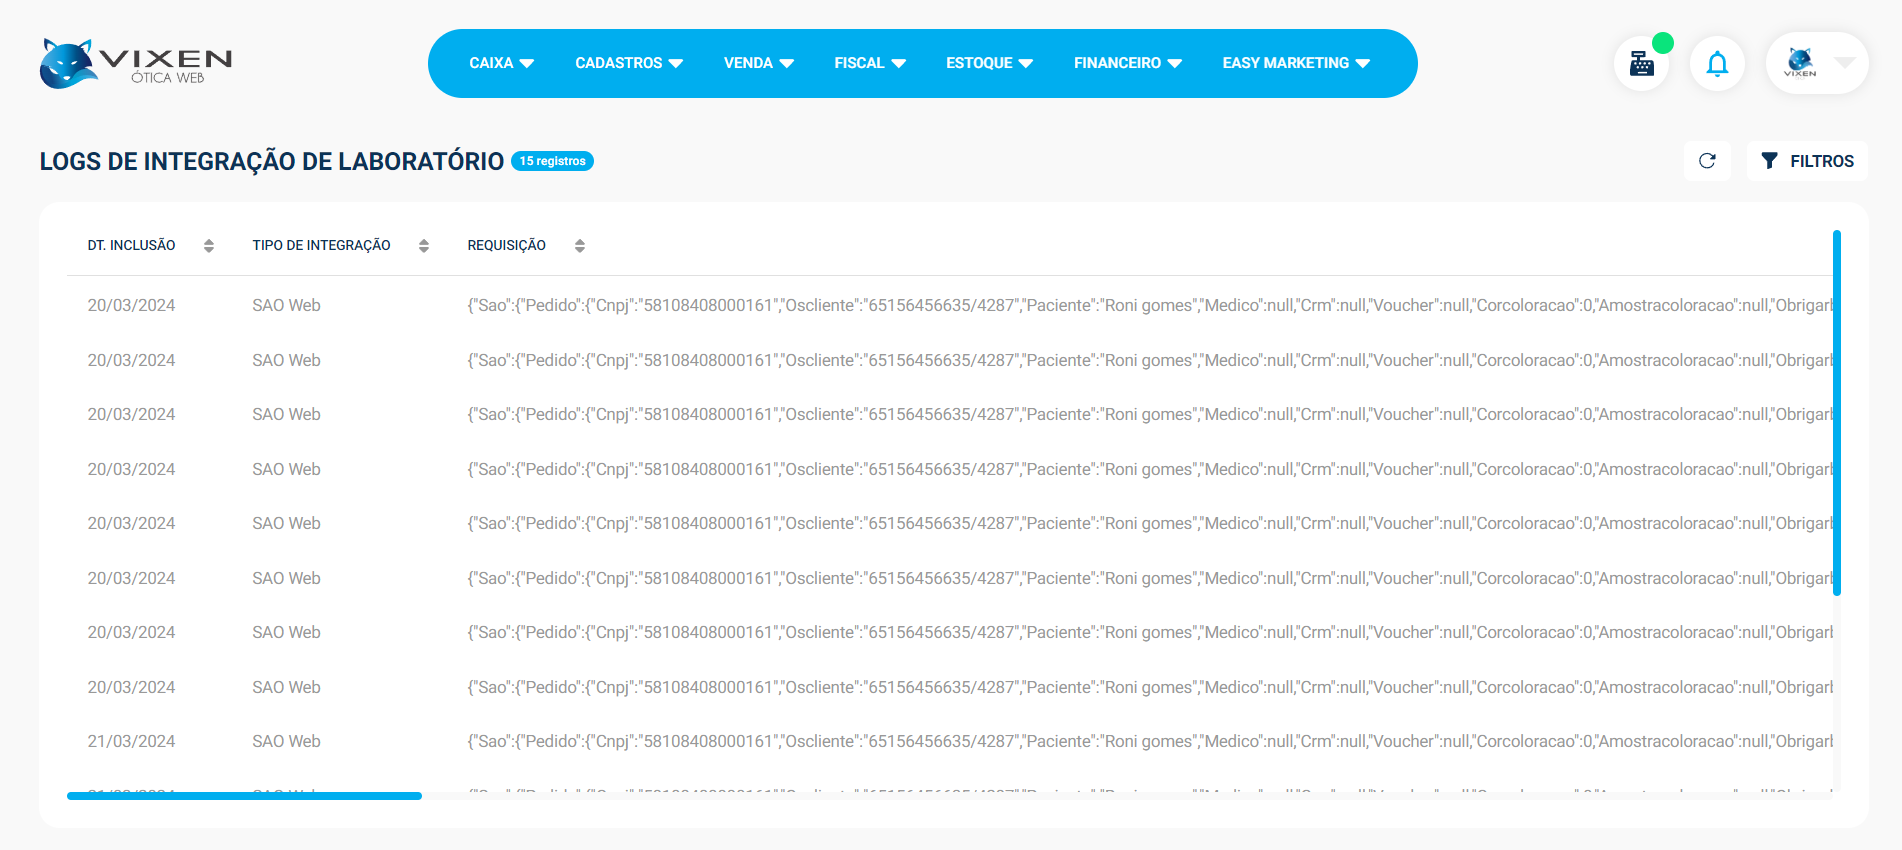Sort by Requisição column arrows

click(580, 246)
